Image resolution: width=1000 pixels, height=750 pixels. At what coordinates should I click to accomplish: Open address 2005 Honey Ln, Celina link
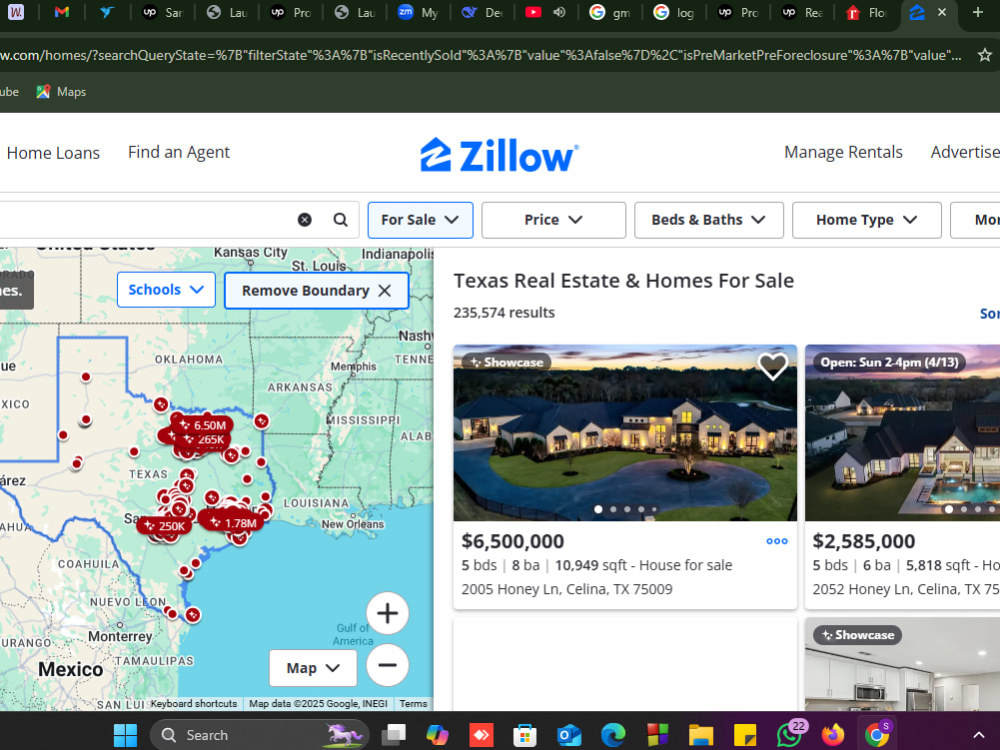567,589
